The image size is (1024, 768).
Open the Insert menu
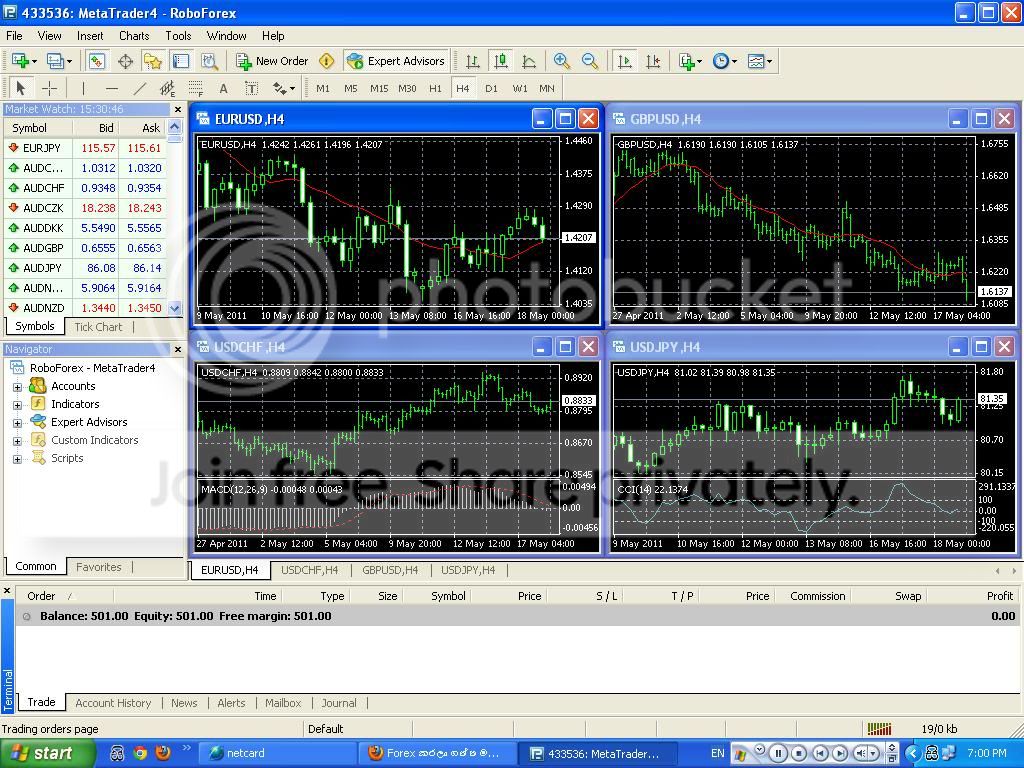click(90, 36)
